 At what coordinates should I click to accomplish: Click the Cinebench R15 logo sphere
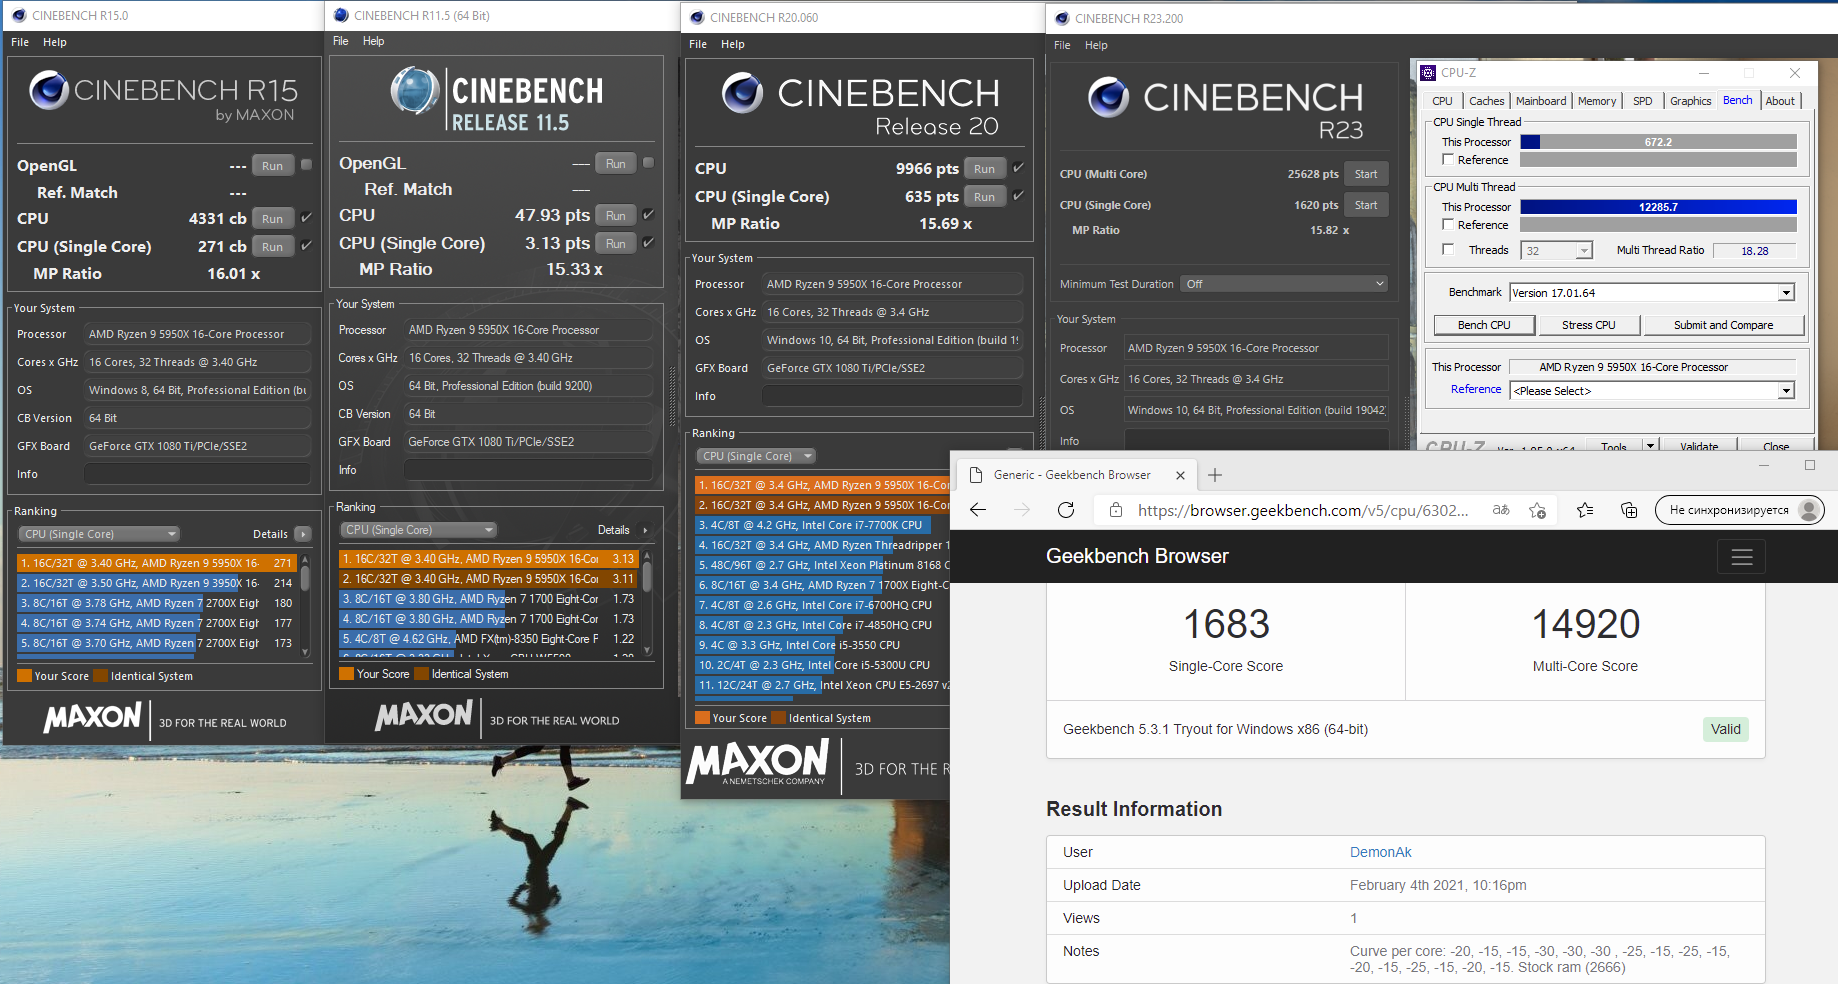click(x=49, y=90)
